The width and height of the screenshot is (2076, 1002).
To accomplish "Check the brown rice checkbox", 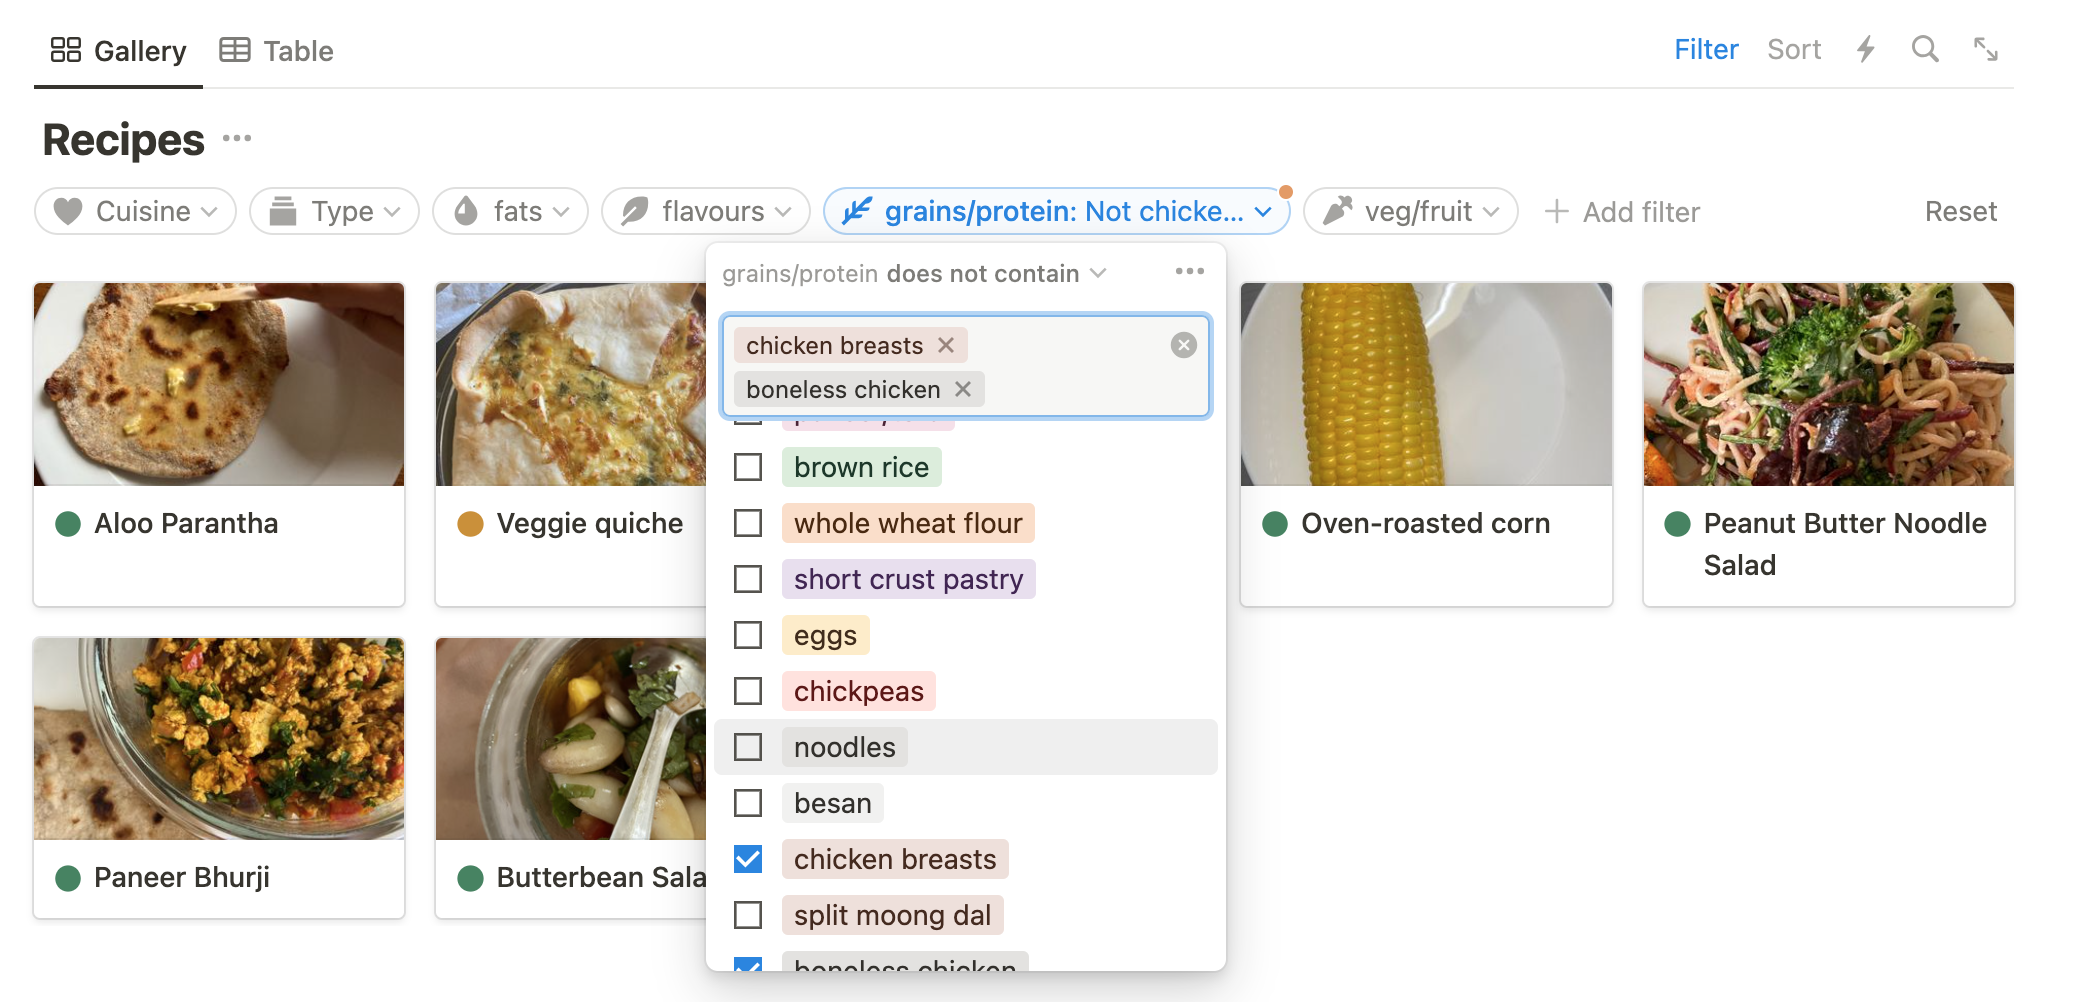I will [x=748, y=467].
